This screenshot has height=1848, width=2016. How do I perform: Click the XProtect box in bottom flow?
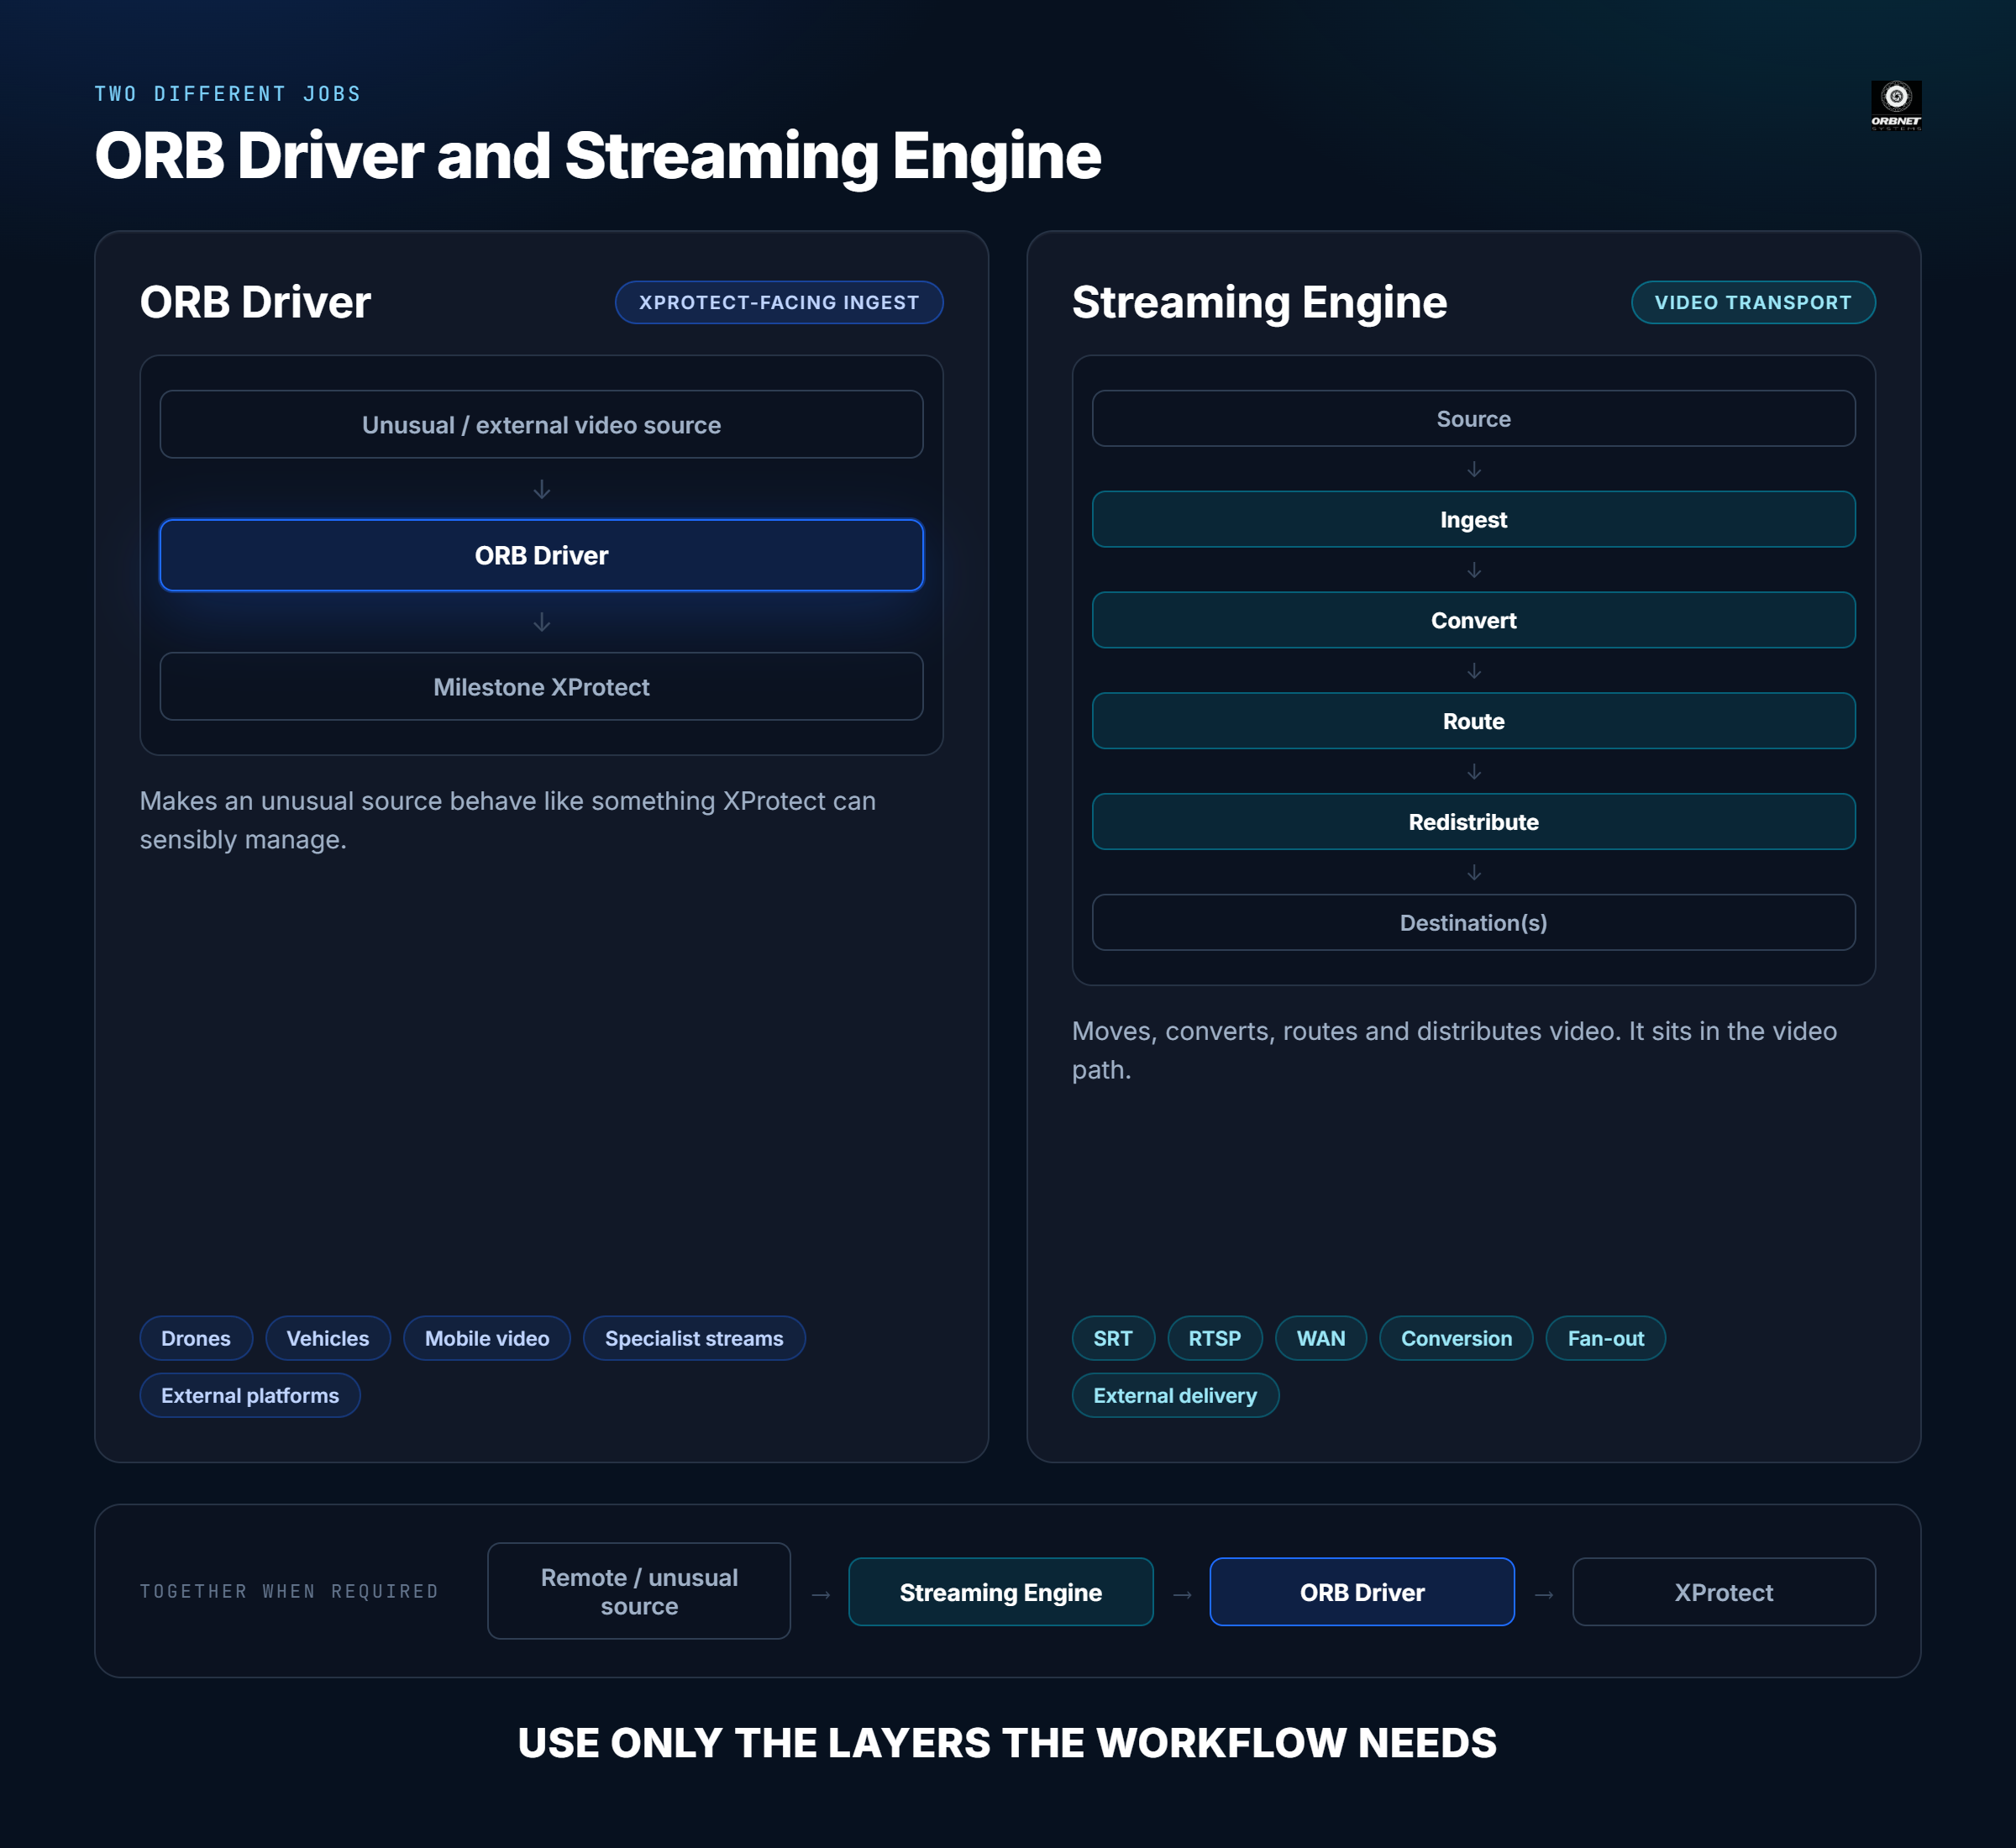1724,1592
